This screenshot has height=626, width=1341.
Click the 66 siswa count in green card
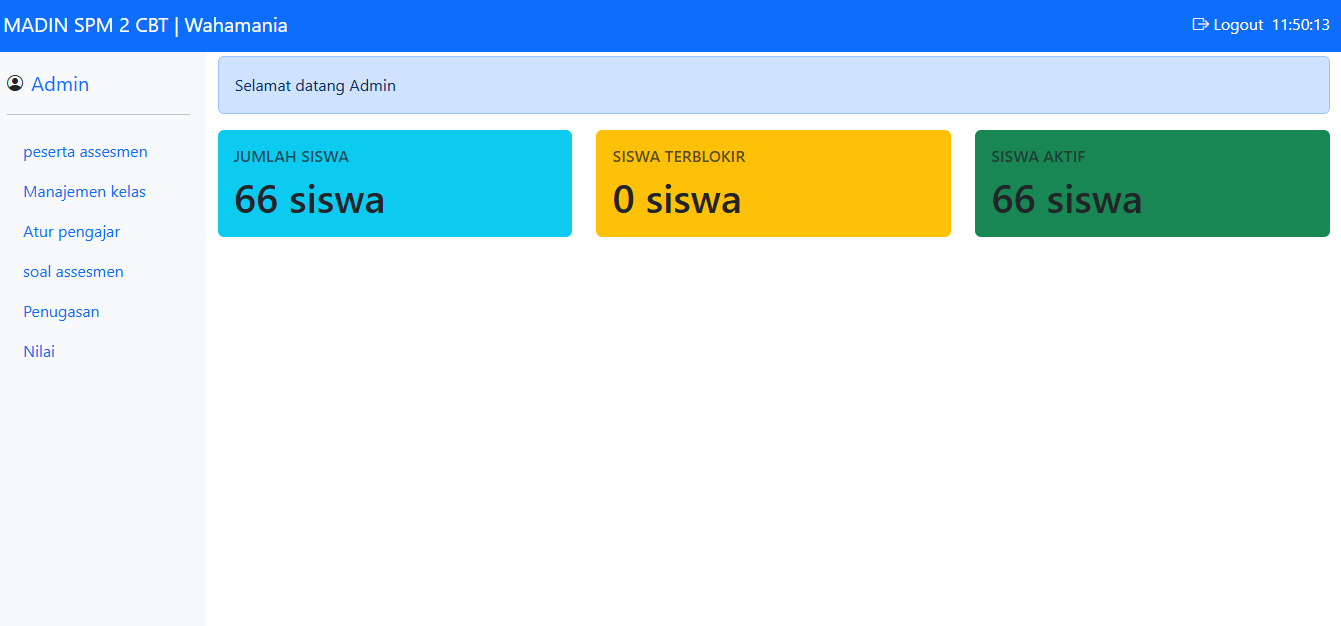point(1066,200)
